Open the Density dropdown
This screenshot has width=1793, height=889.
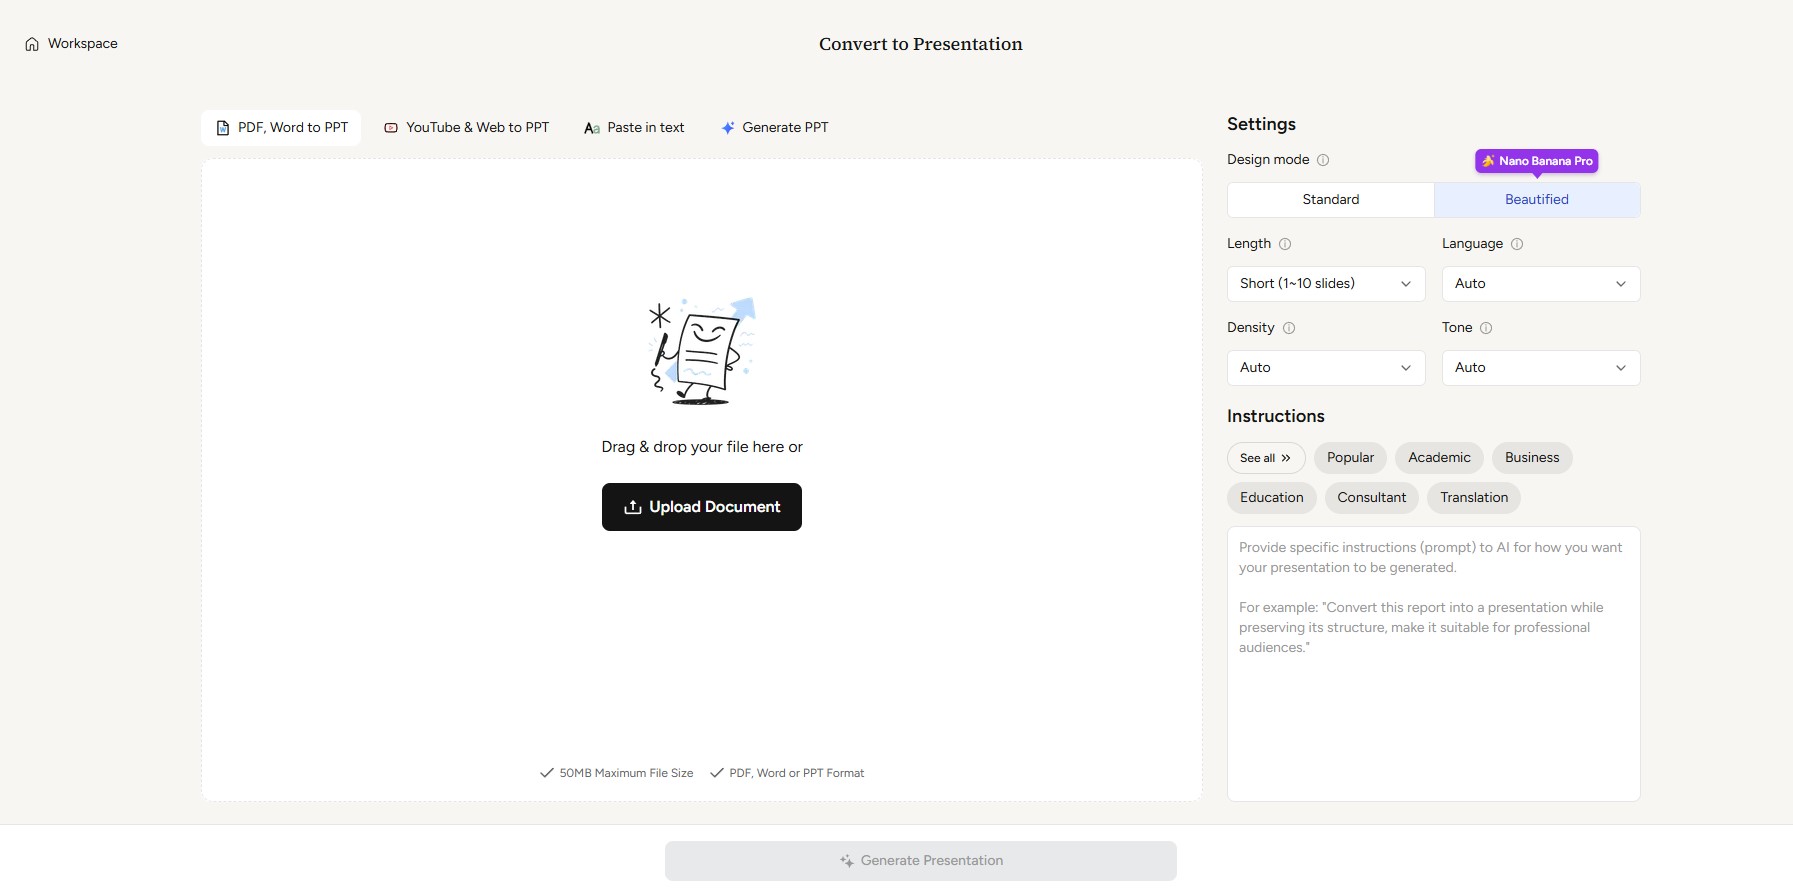coord(1326,368)
